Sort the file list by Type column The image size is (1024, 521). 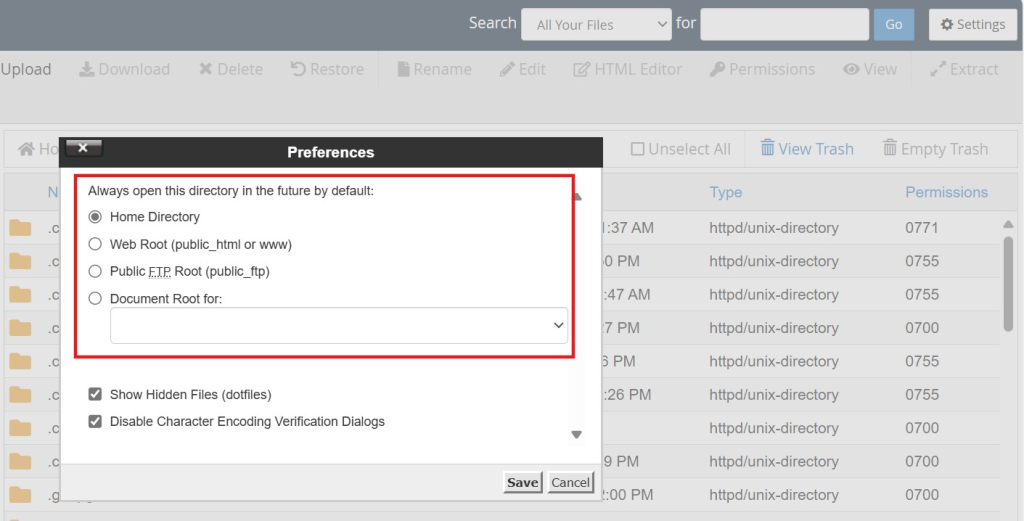click(x=726, y=192)
